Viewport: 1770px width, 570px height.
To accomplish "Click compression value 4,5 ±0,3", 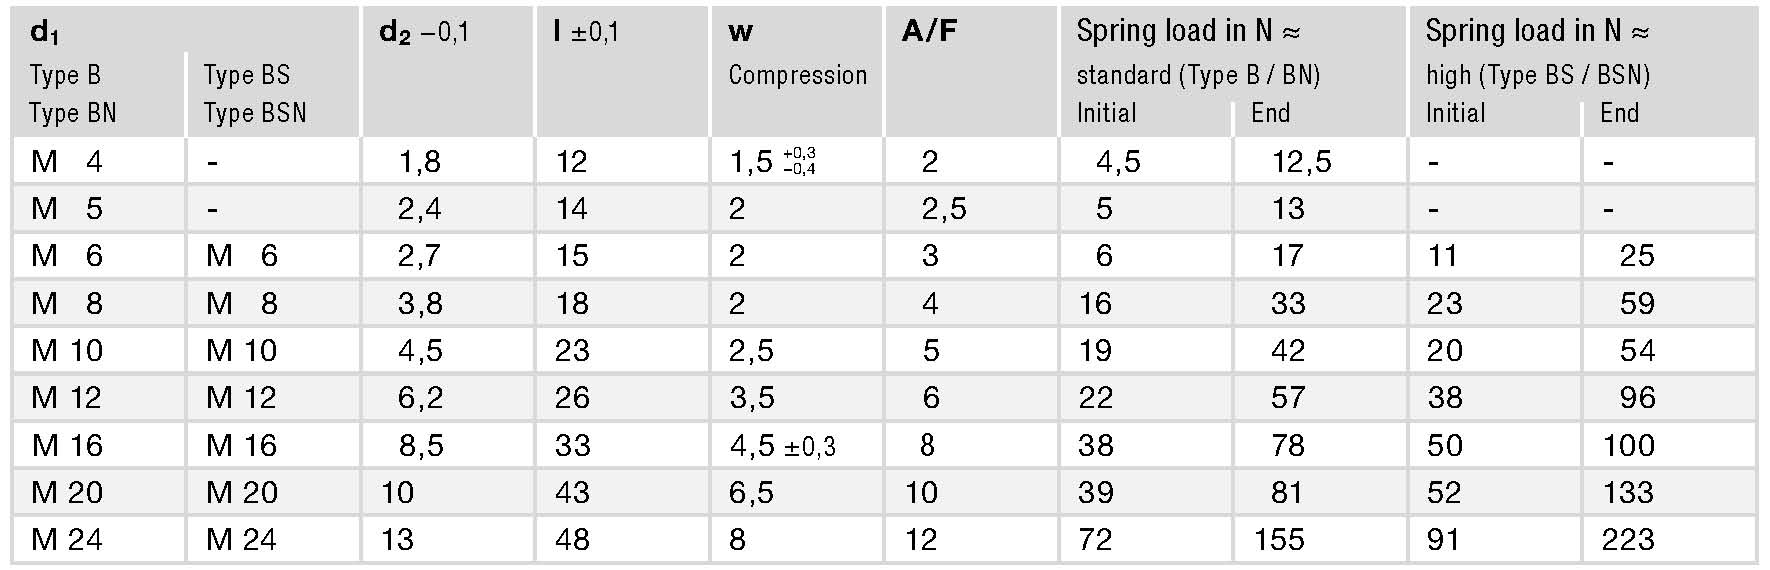I will pyautogui.click(x=782, y=446).
